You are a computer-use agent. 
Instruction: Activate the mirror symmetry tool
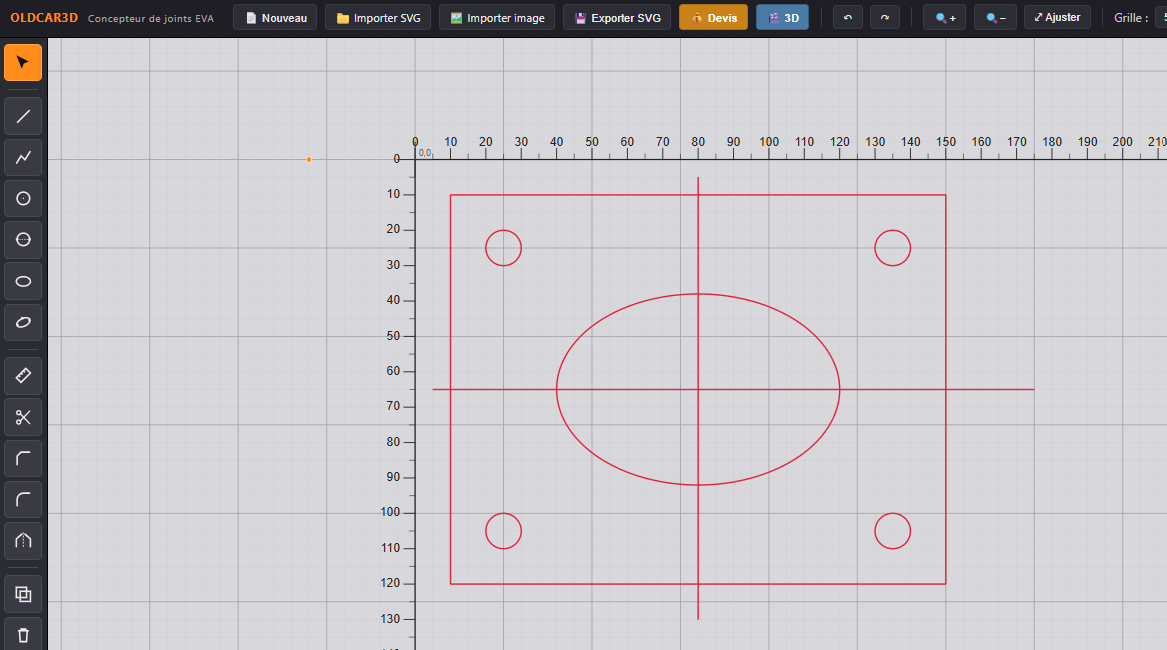[23, 541]
